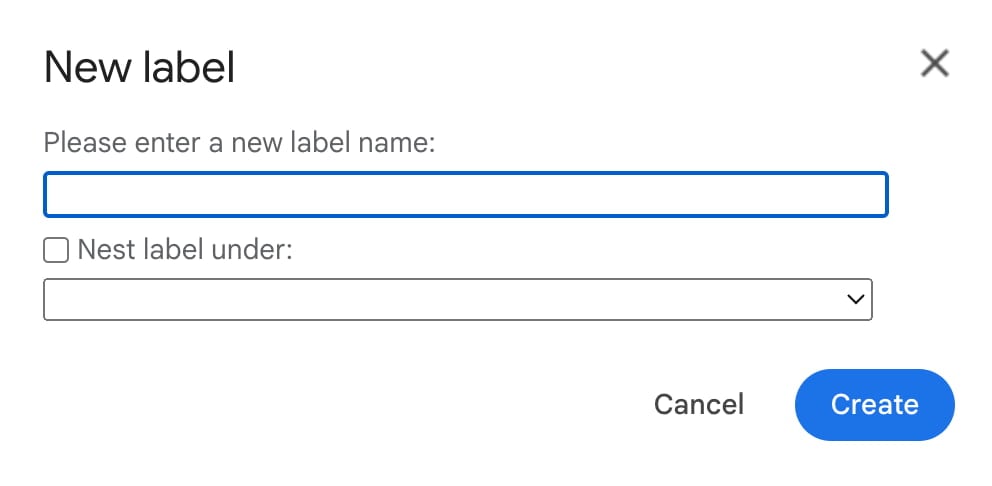Image resolution: width=992 pixels, height=486 pixels.
Task: Click the X icon at top right
Action: 934,65
